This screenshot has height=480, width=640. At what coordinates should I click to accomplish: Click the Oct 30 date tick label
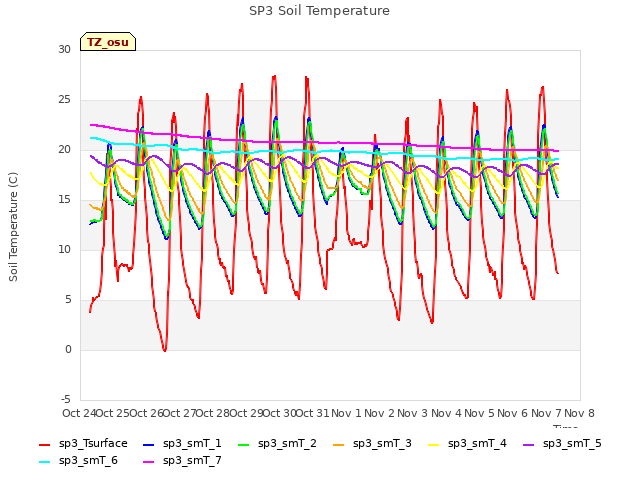click(x=279, y=413)
